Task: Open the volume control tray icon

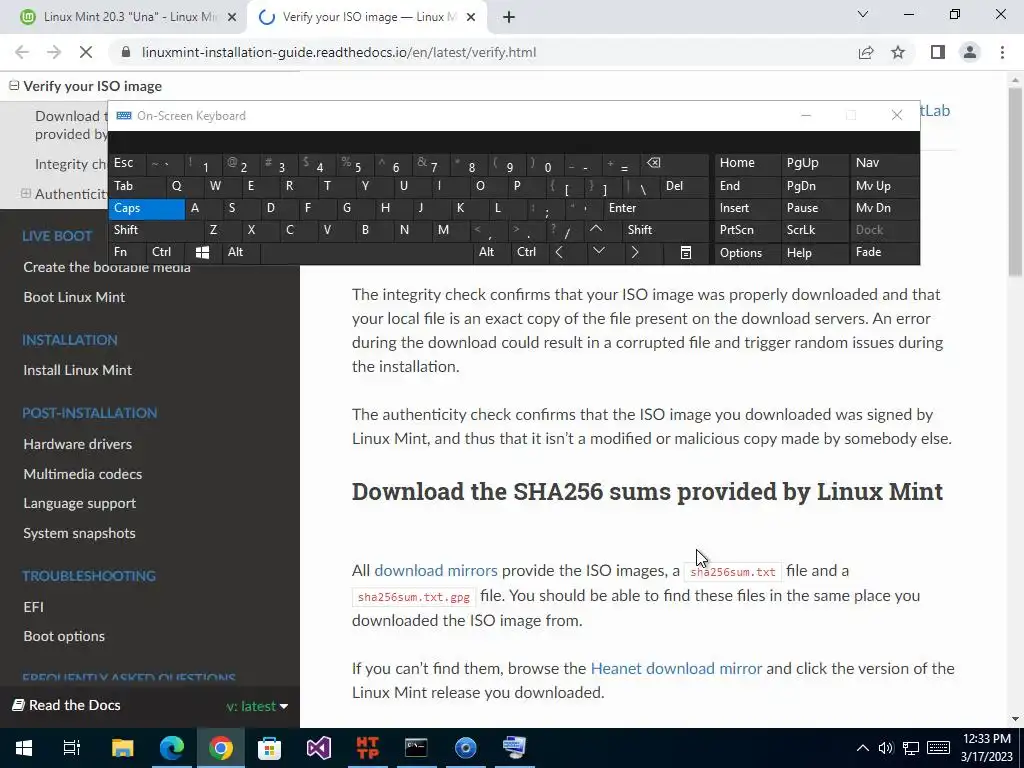Action: click(886, 748)
